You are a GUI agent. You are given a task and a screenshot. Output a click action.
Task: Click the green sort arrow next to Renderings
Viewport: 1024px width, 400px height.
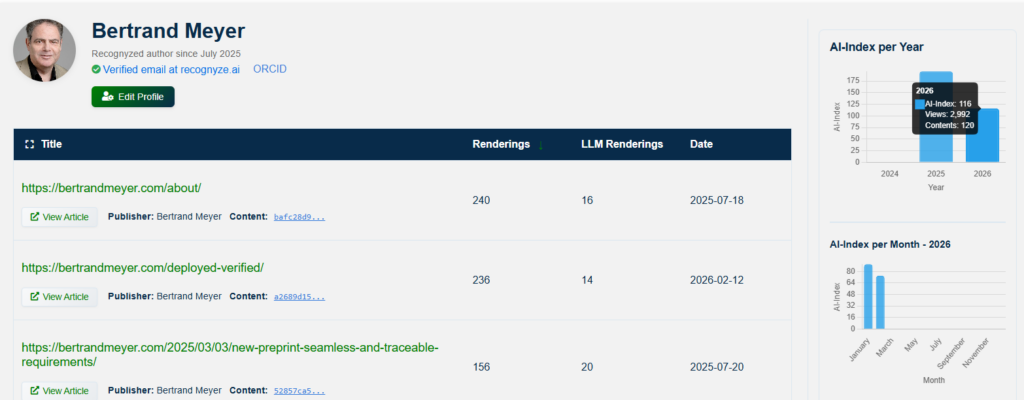click(x=541, y=145)
